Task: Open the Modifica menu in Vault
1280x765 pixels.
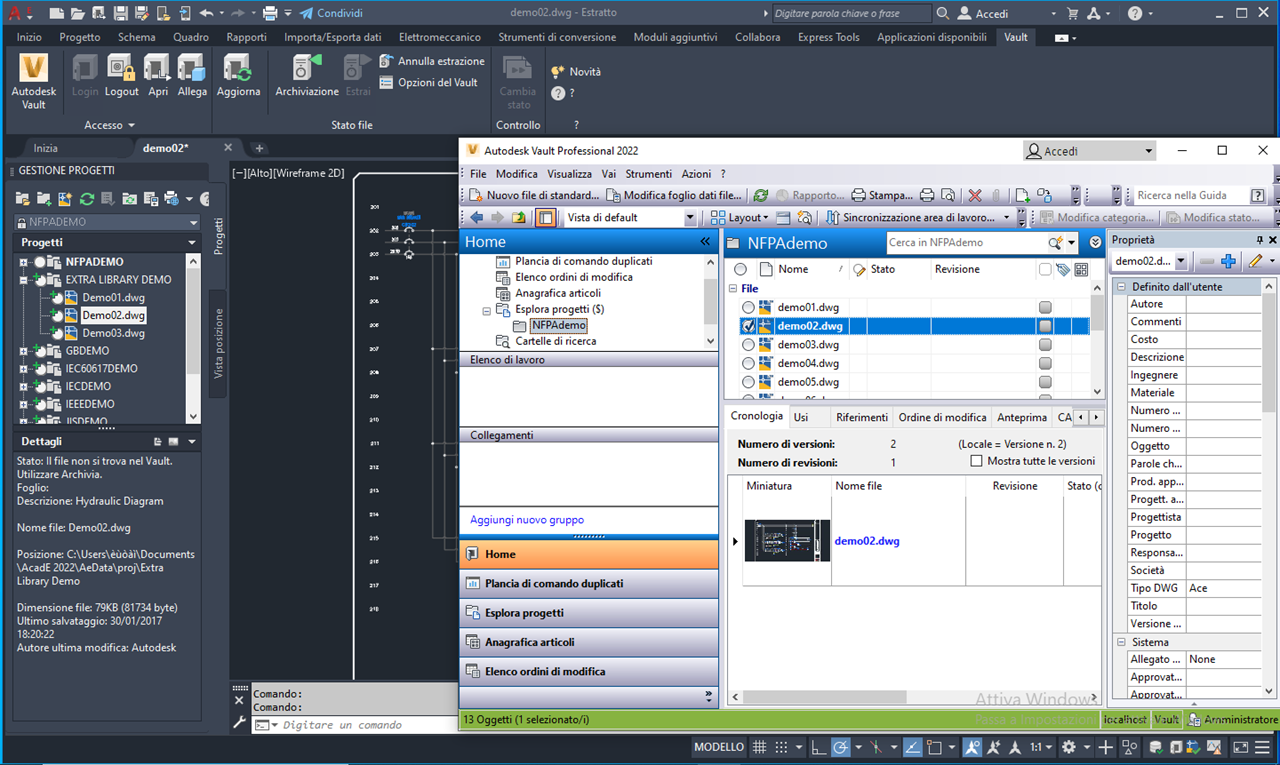Action: pos(516,174)
